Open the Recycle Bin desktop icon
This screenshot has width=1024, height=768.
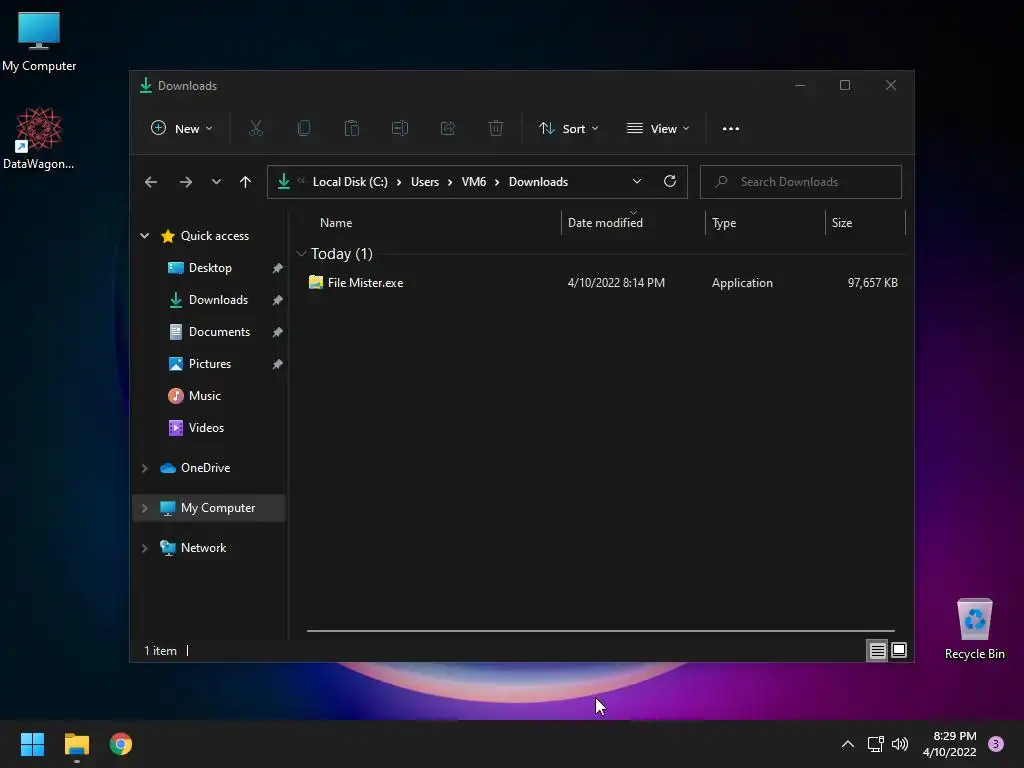(974, 630)
